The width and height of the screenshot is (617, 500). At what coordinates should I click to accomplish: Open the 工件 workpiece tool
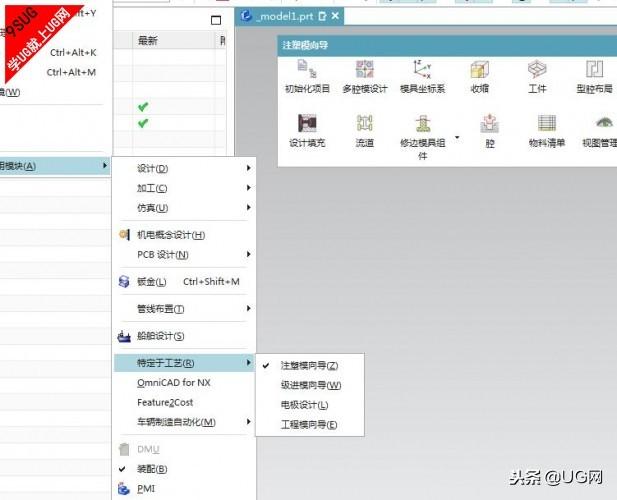pos(537,77)
